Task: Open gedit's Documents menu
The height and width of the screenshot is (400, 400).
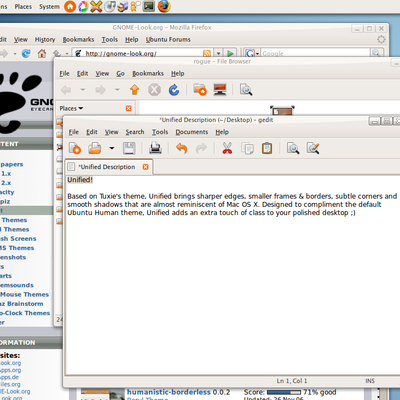Action: 192,132
